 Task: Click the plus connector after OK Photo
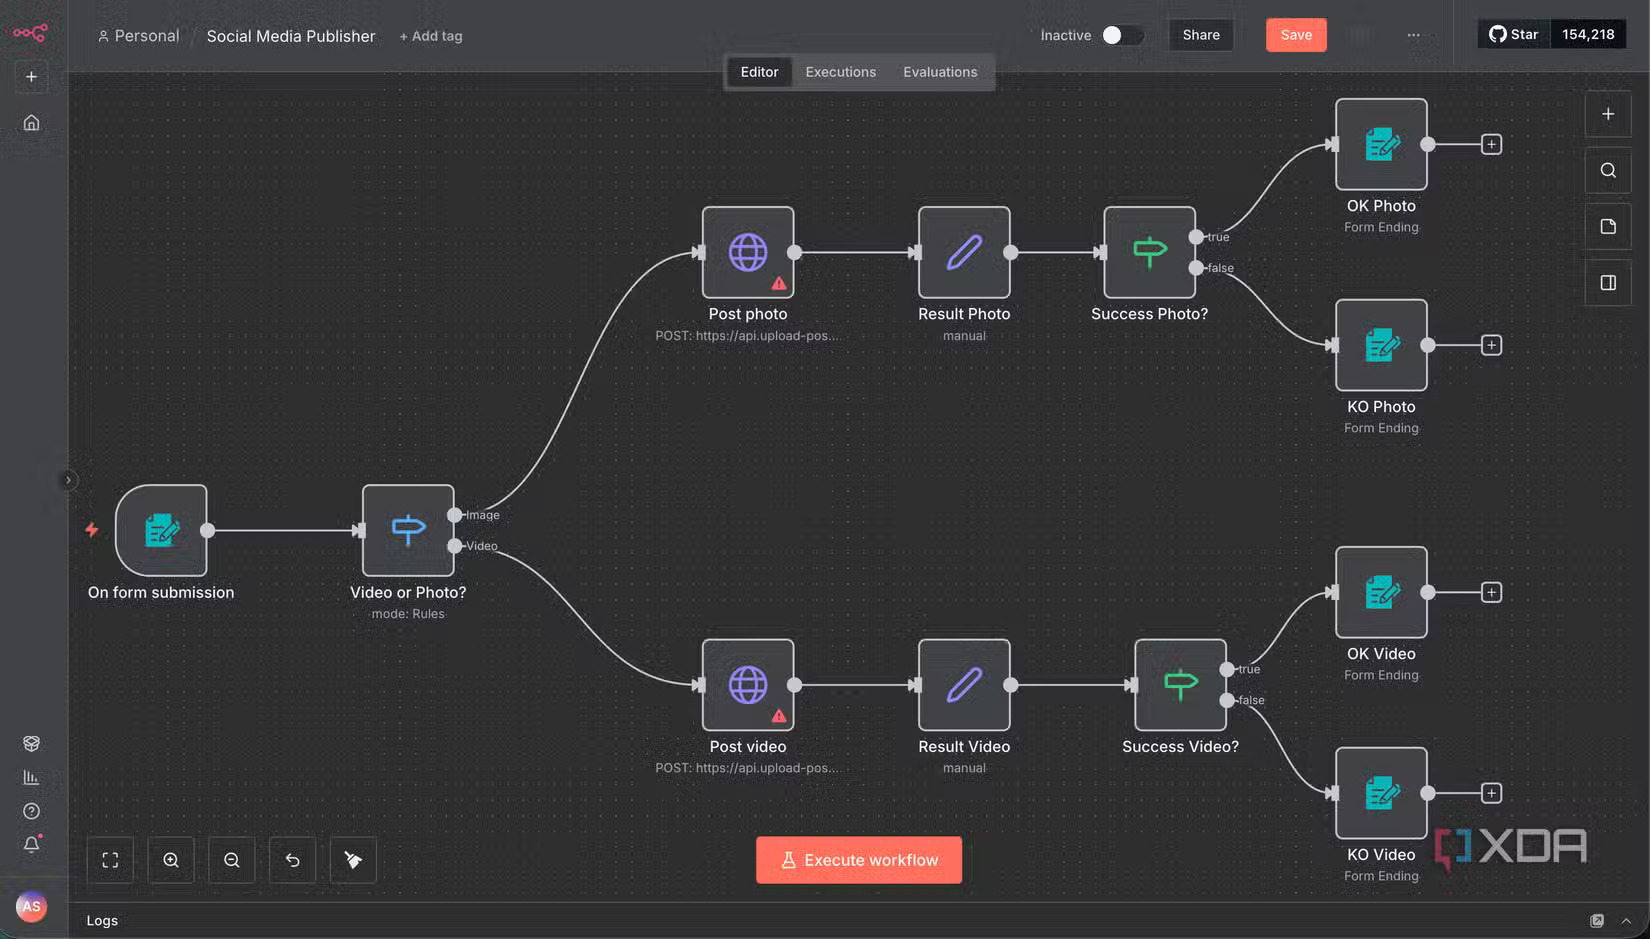(1491, 144)
